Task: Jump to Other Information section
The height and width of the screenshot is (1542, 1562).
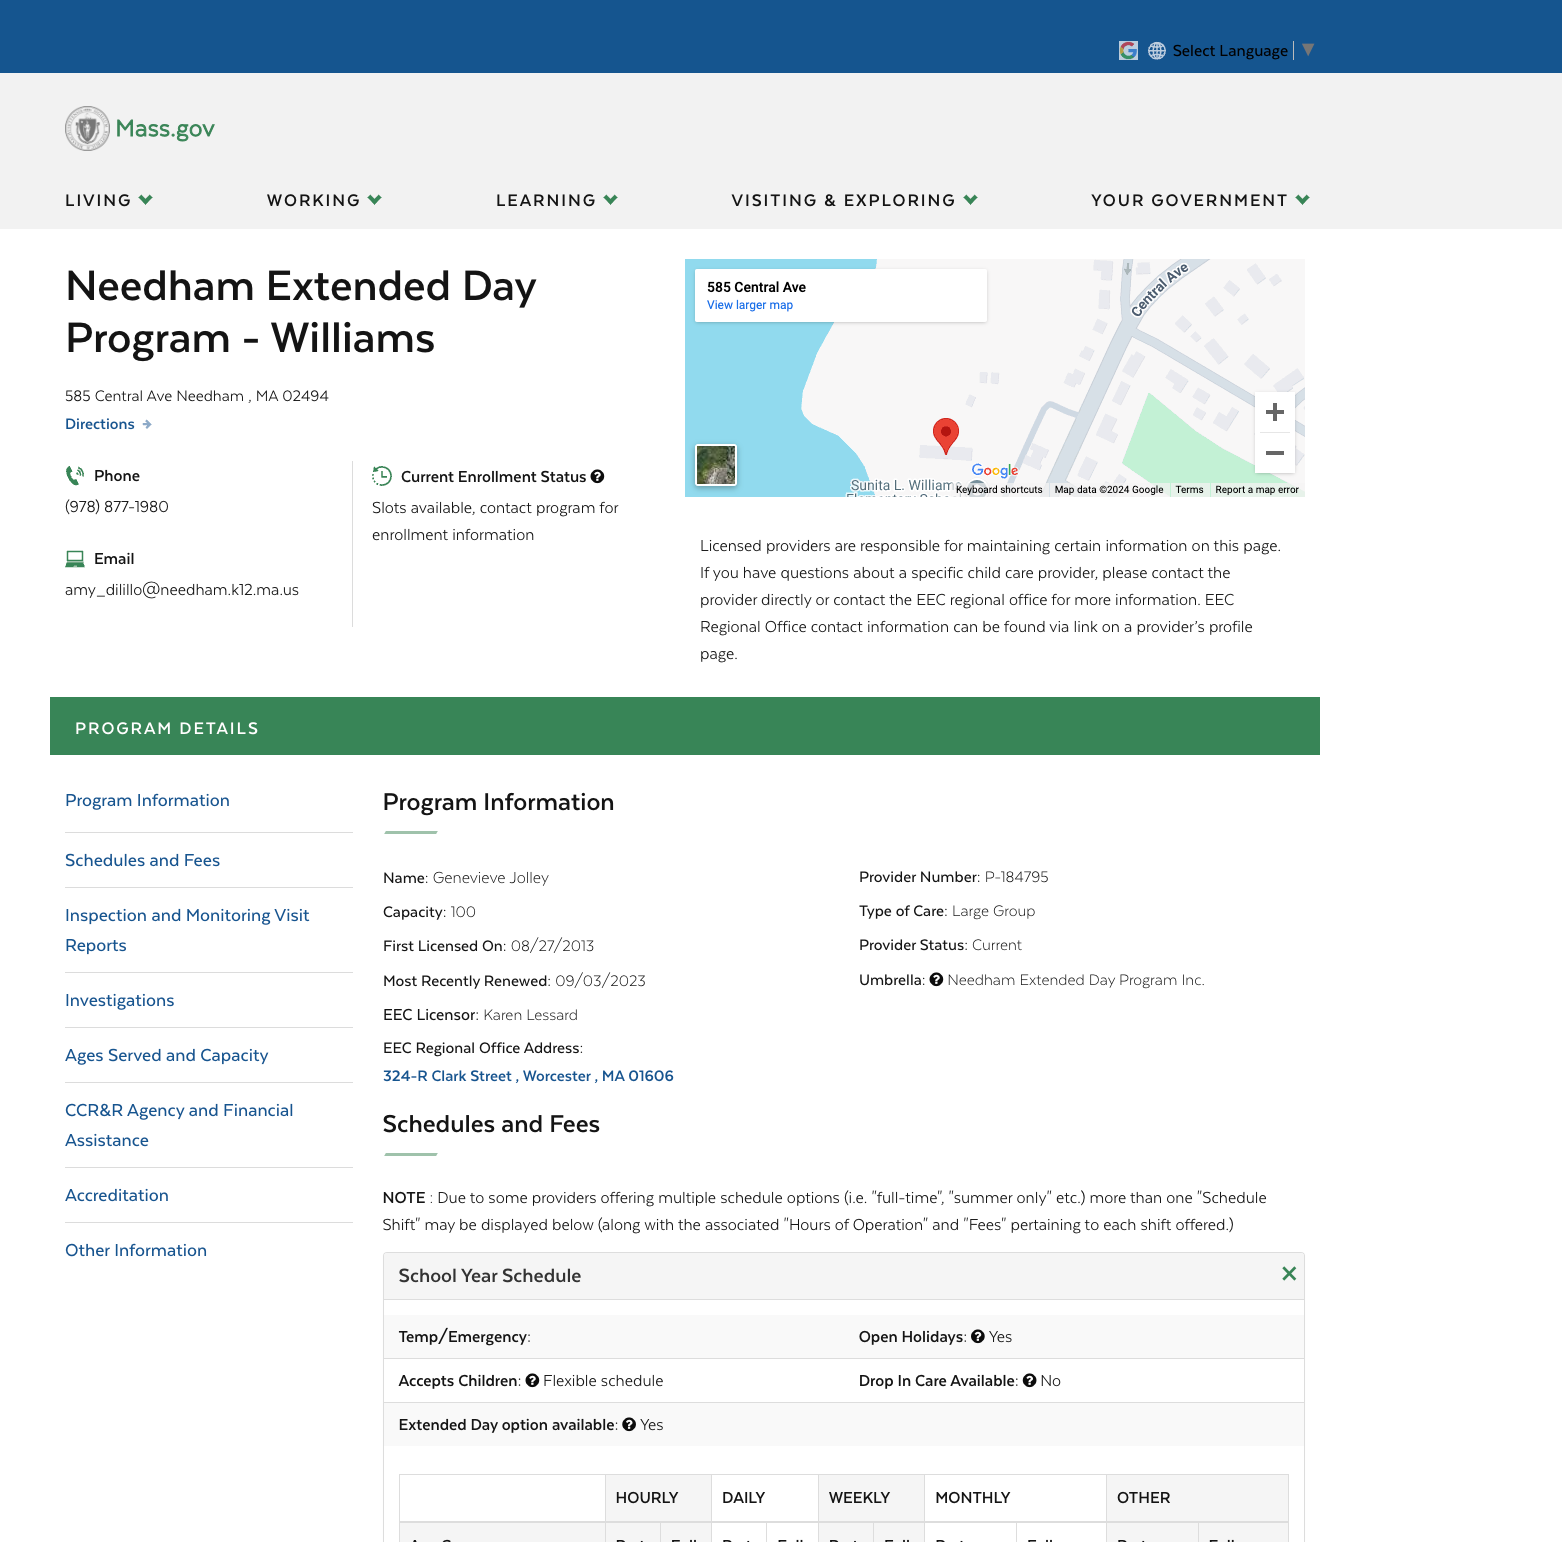Action: pos(136,1250)
